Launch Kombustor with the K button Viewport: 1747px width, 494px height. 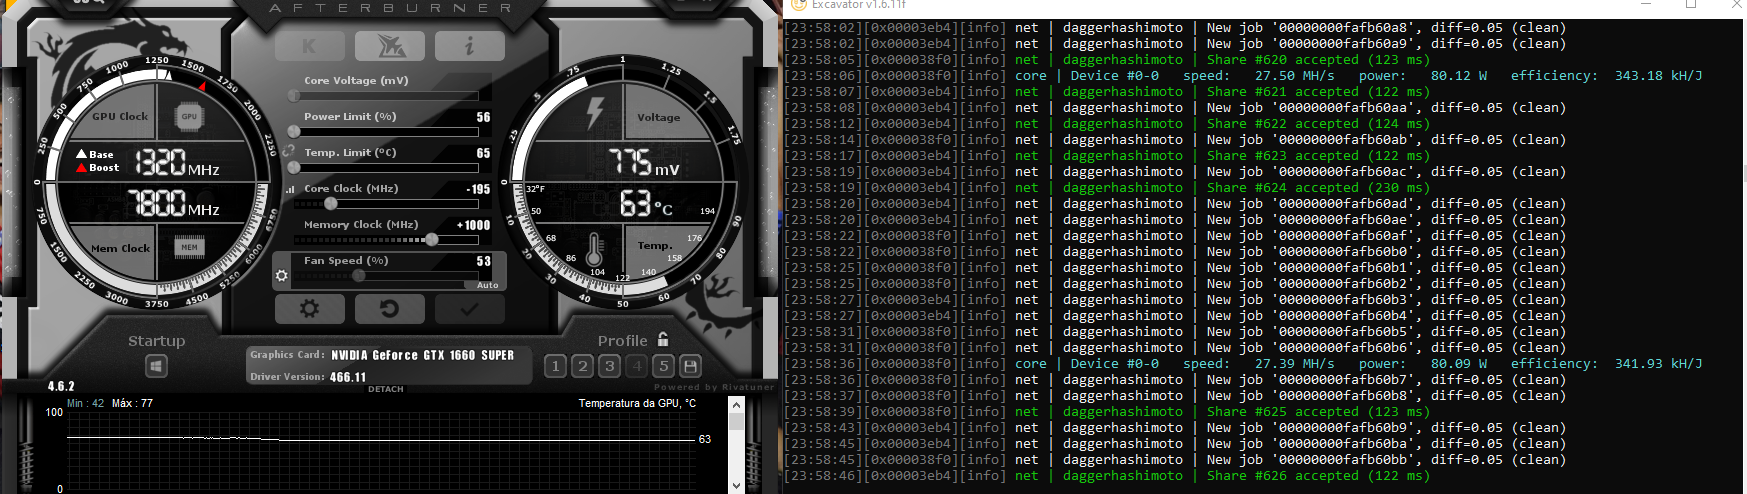pyautogui.click(x=308, y=46)
